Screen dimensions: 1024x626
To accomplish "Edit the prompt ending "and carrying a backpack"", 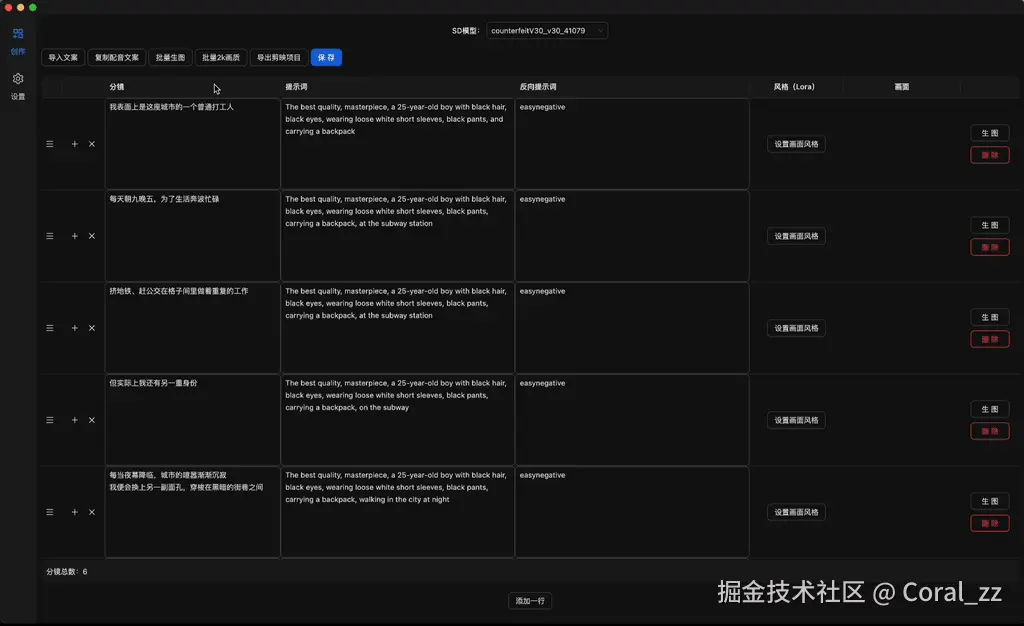I will [x=398, y=144].
